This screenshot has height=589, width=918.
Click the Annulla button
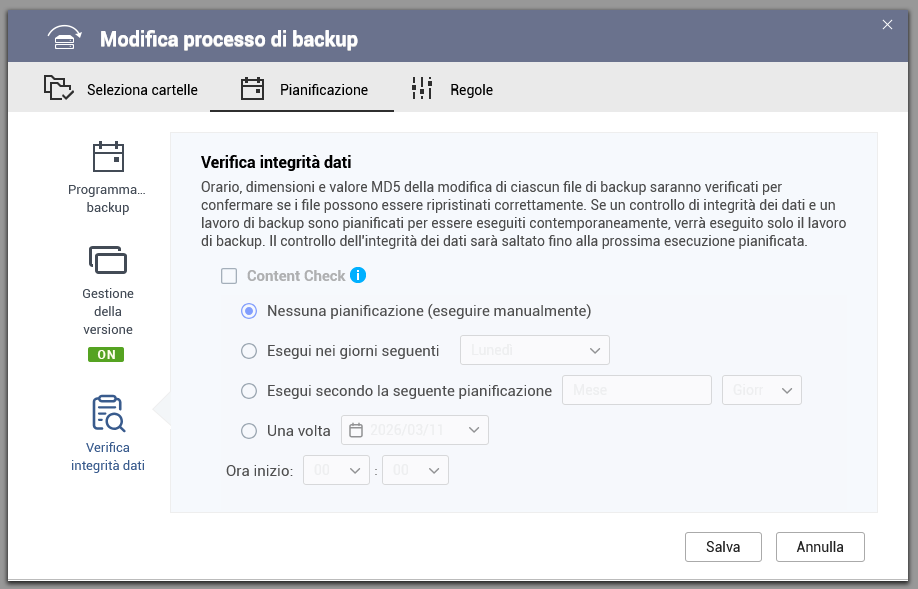click(x=820, y=547)
